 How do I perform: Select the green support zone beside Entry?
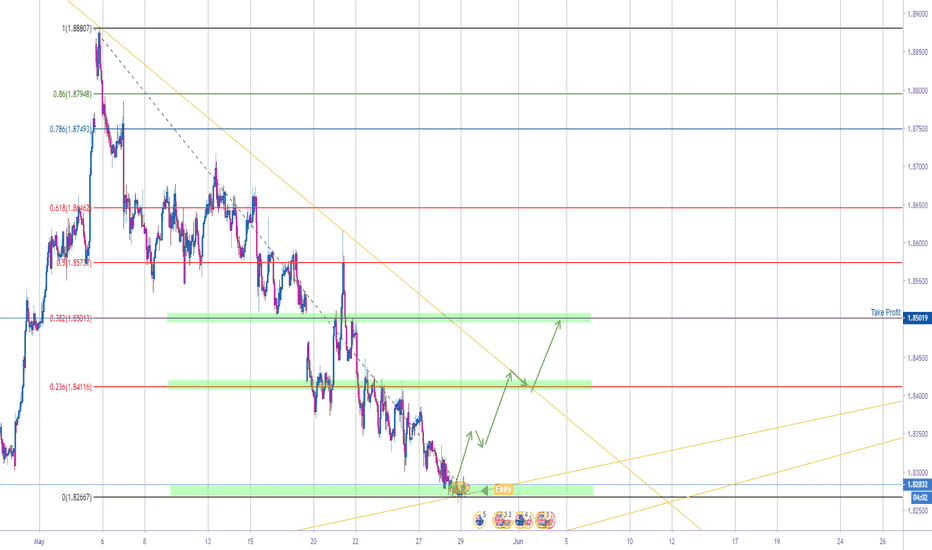(382, 490)
